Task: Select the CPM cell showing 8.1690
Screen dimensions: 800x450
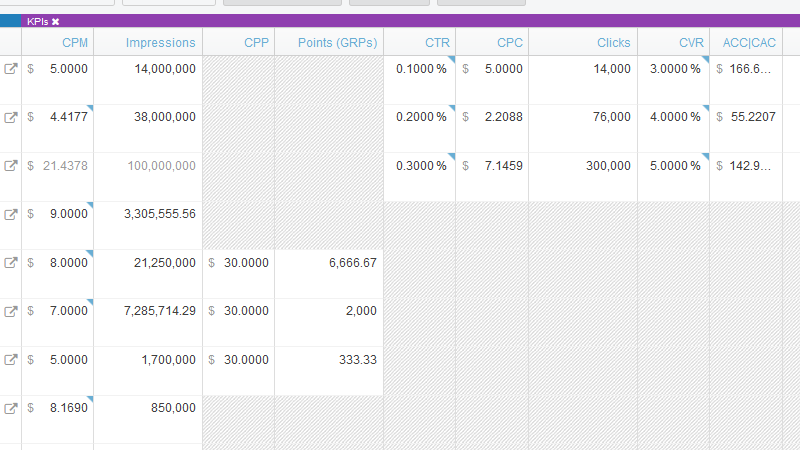Action: [58, 419]
